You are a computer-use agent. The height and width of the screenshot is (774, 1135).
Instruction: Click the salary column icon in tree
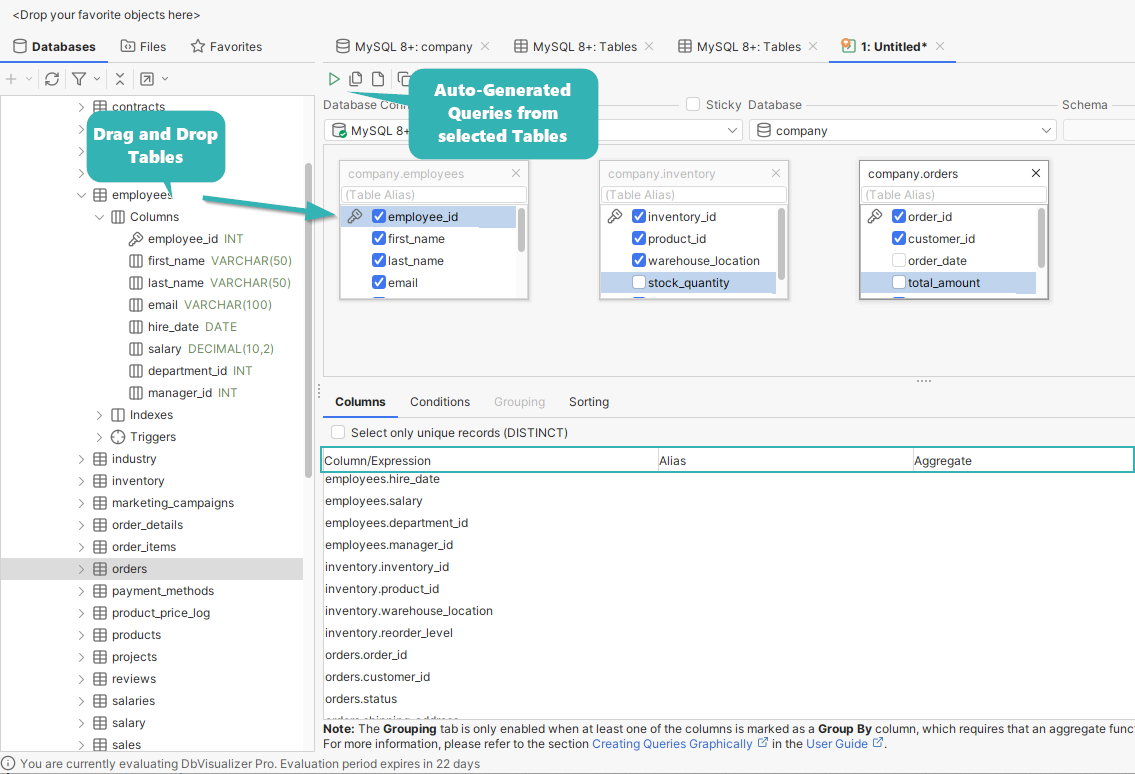click(135, 349)
